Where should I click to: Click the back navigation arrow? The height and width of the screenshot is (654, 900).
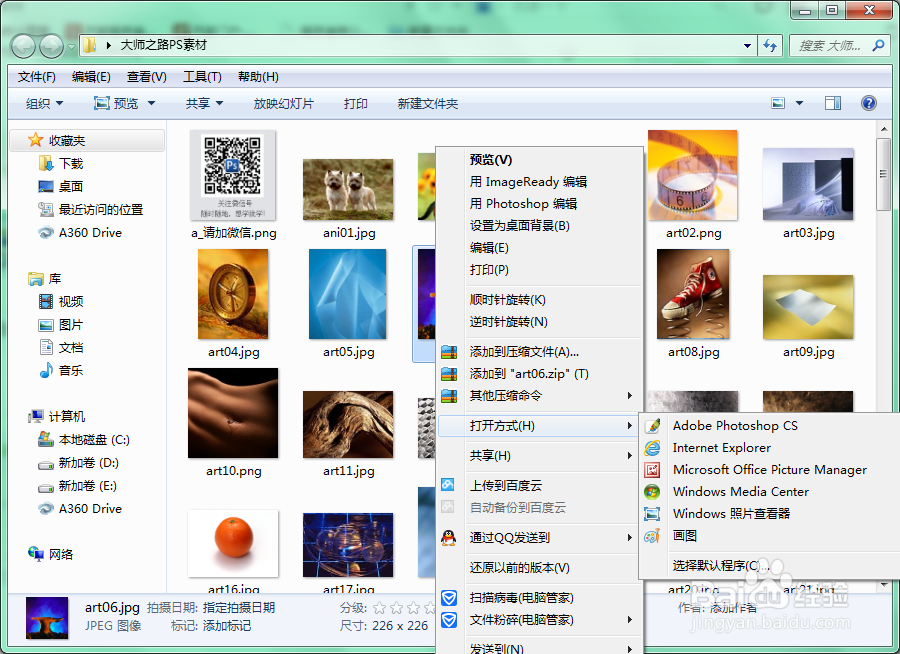(x=24, y=46)
